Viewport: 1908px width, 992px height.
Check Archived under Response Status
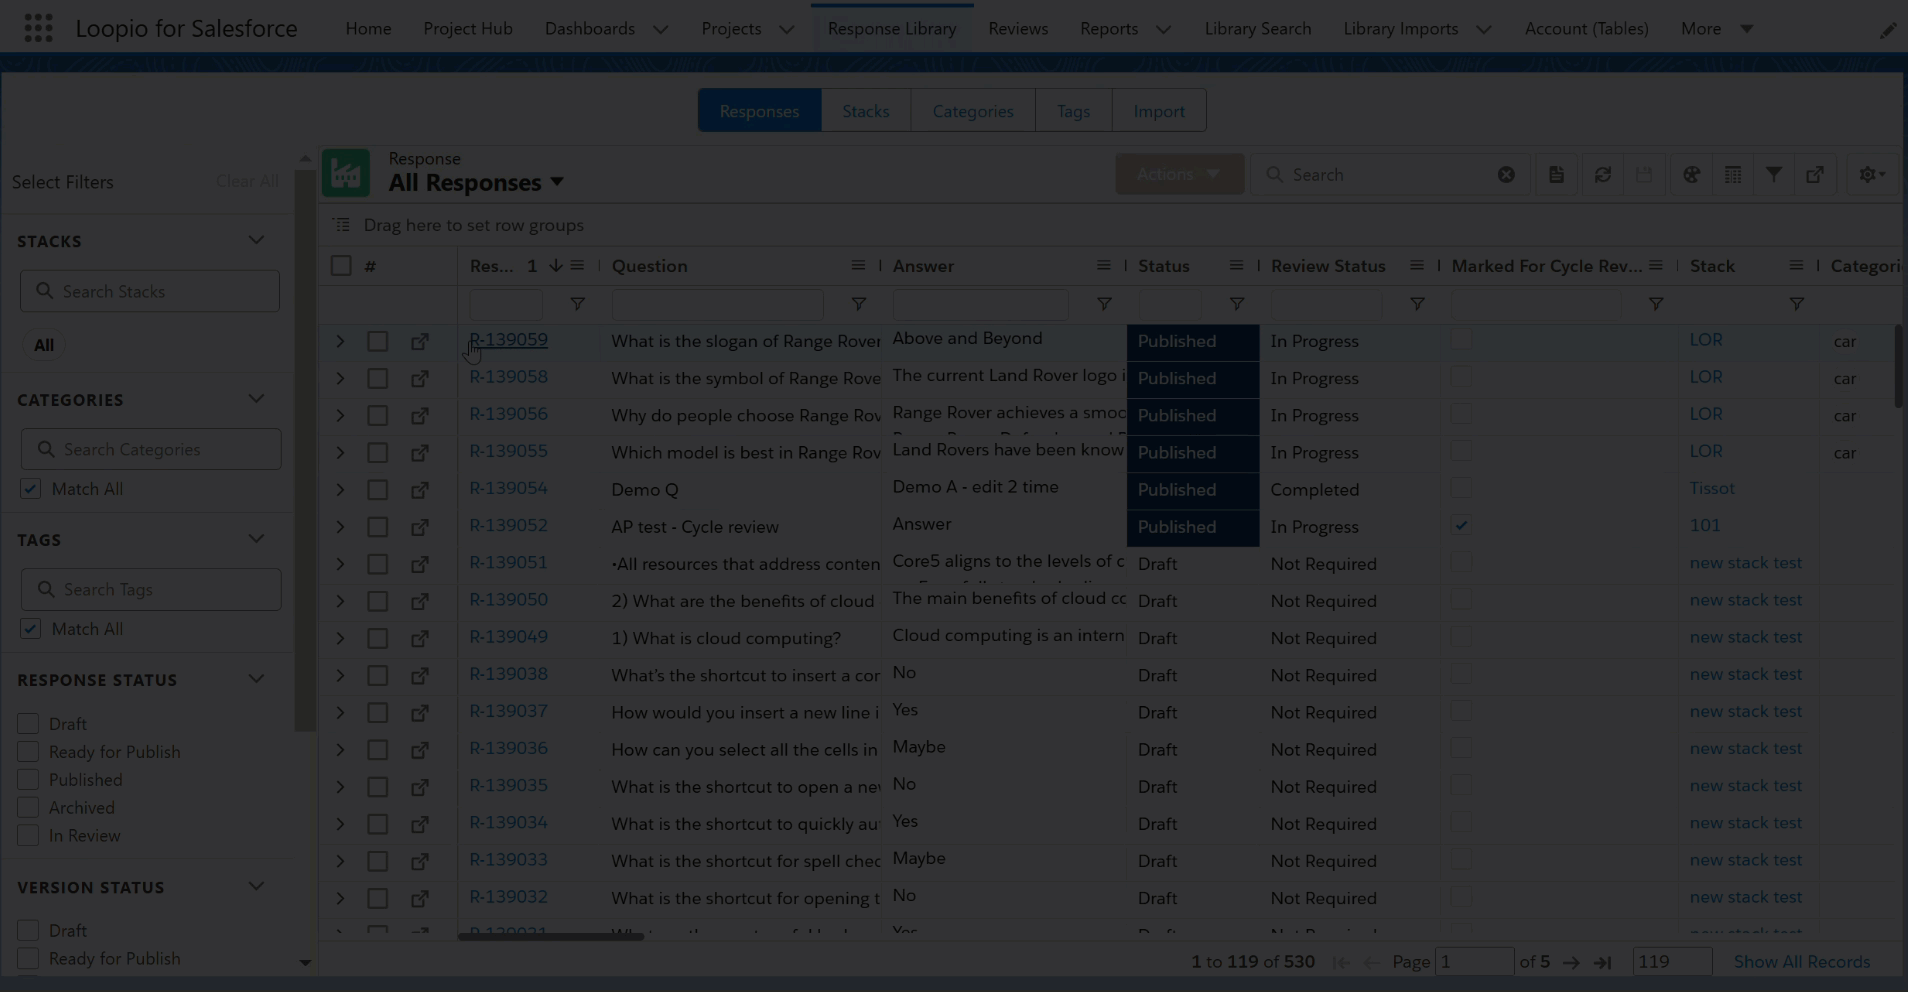point(28,808)
